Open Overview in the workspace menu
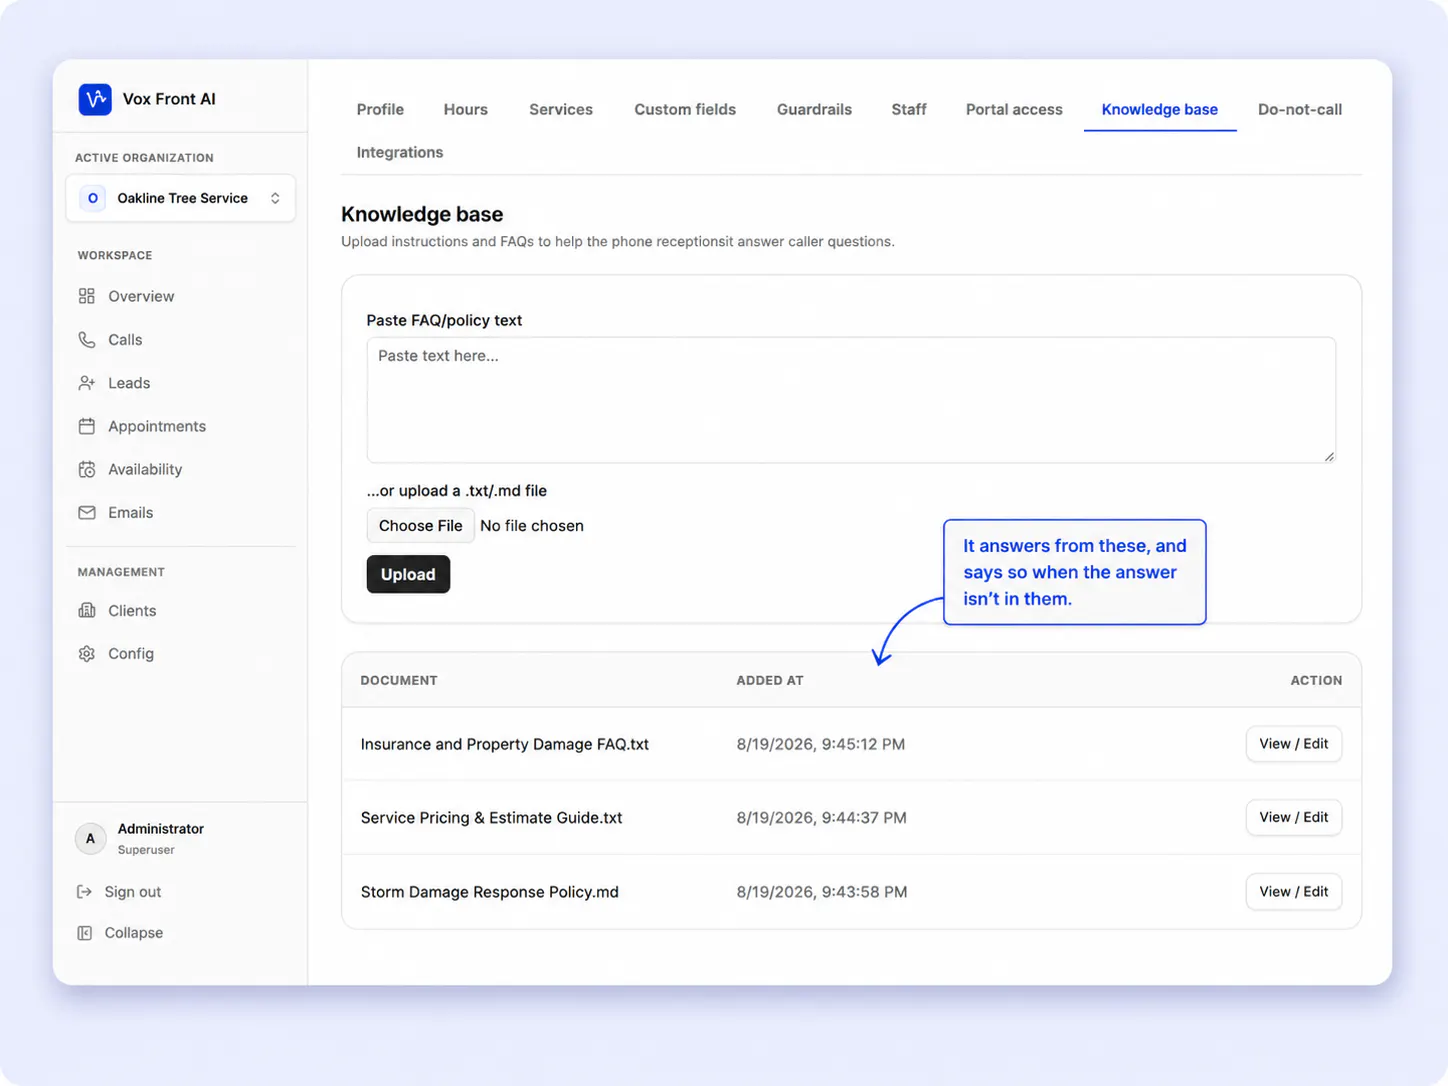The height and width of the screenshot is (1086, 1448). (141, 296)
